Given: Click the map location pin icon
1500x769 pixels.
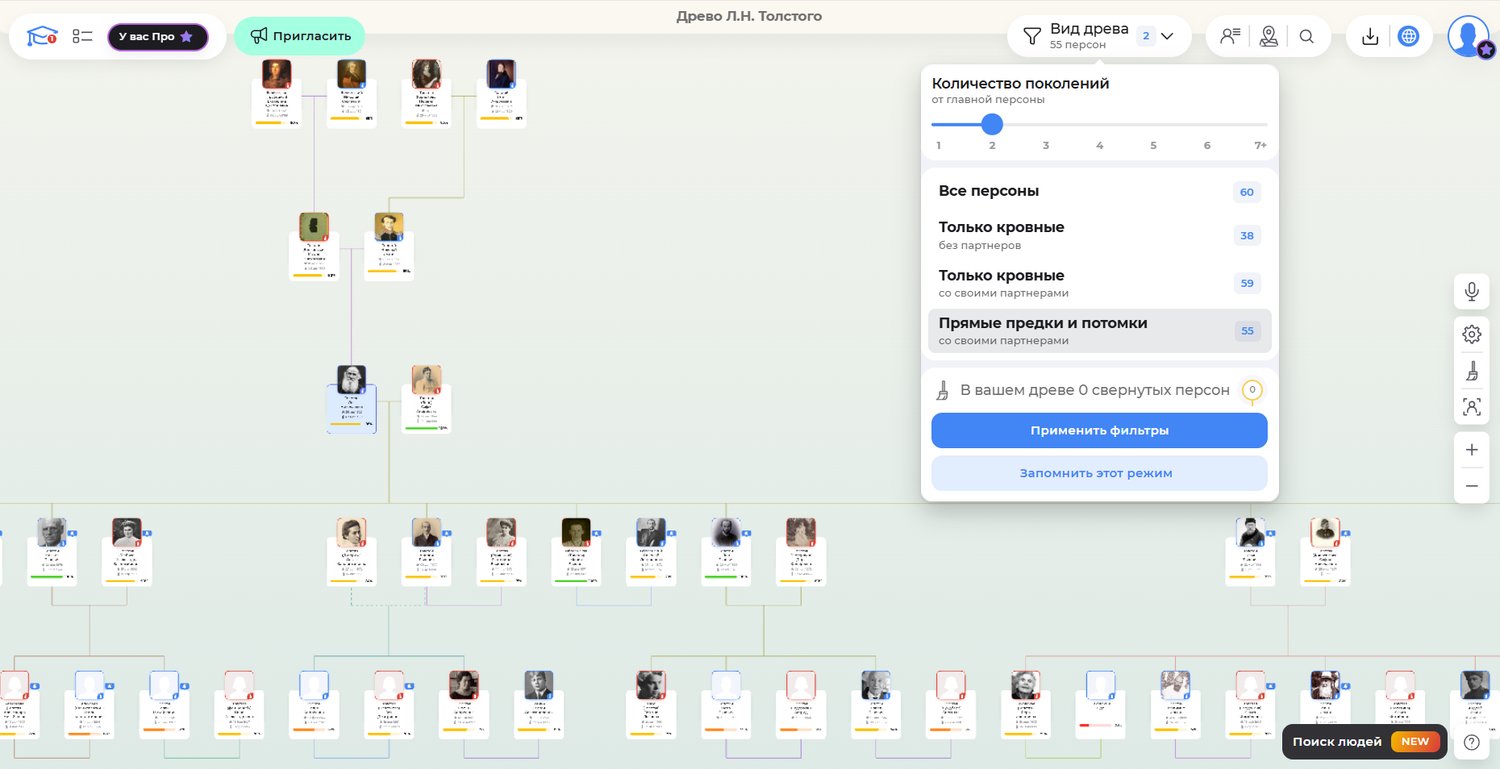Looking at the screenshot, I should (x=1269, y=37).
